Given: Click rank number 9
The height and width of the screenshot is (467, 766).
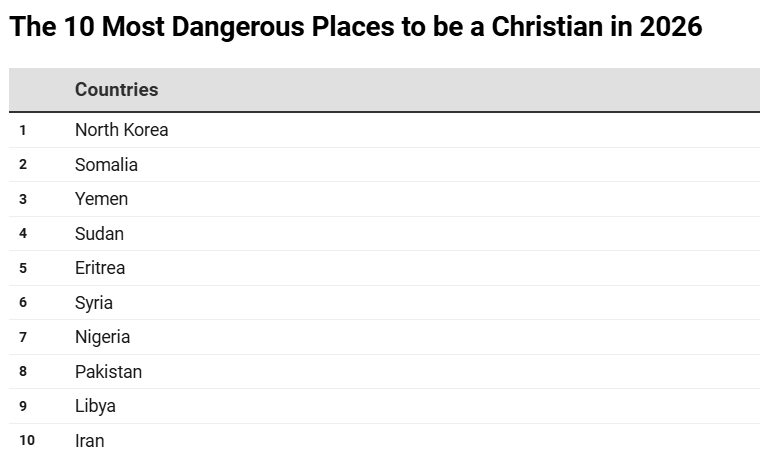Looking at the screenshot, I should (x=23, y=406).
